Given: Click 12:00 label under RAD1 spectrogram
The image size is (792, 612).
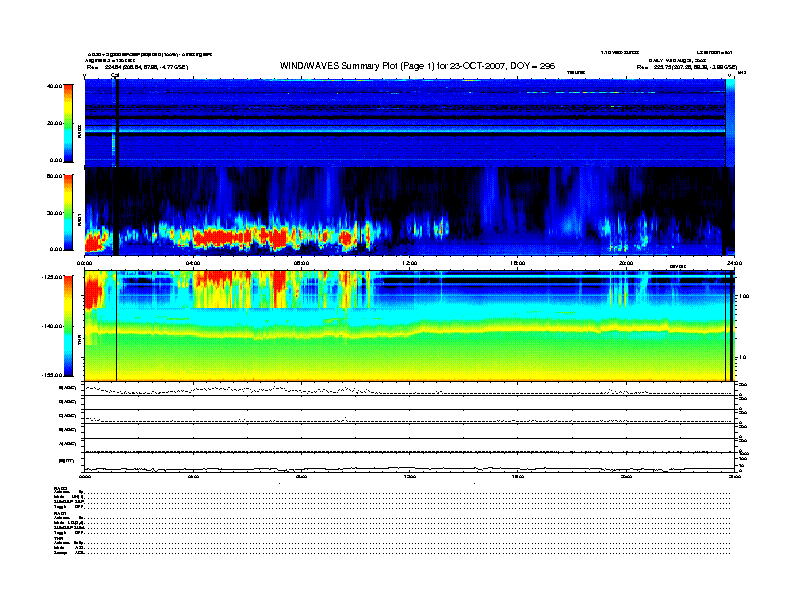Looking at the screenshot, I should coord(410,263).
